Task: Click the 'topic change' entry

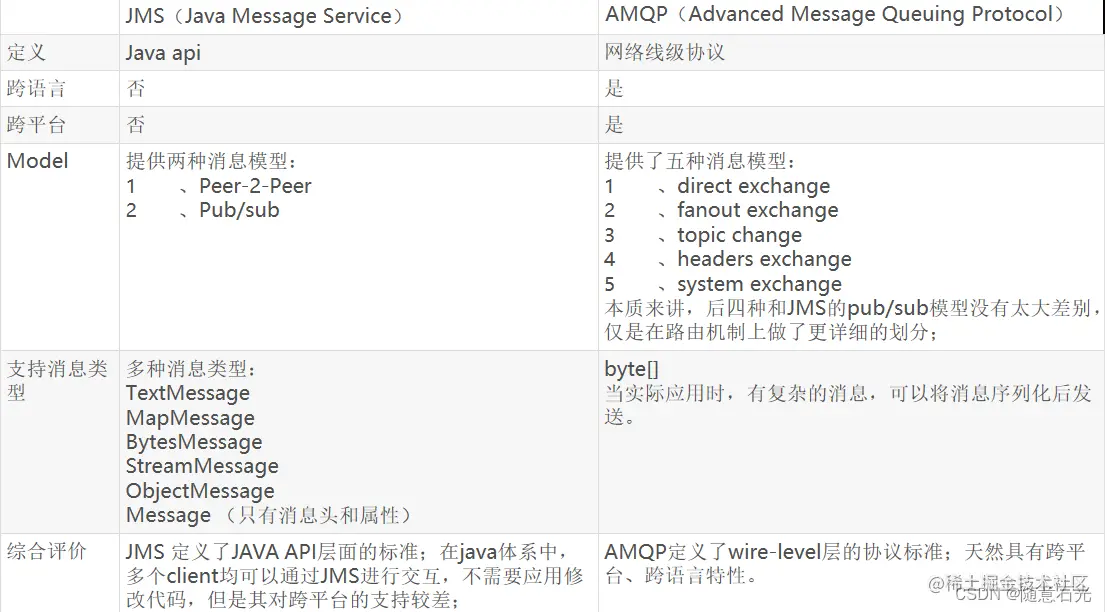Action: 739,234
